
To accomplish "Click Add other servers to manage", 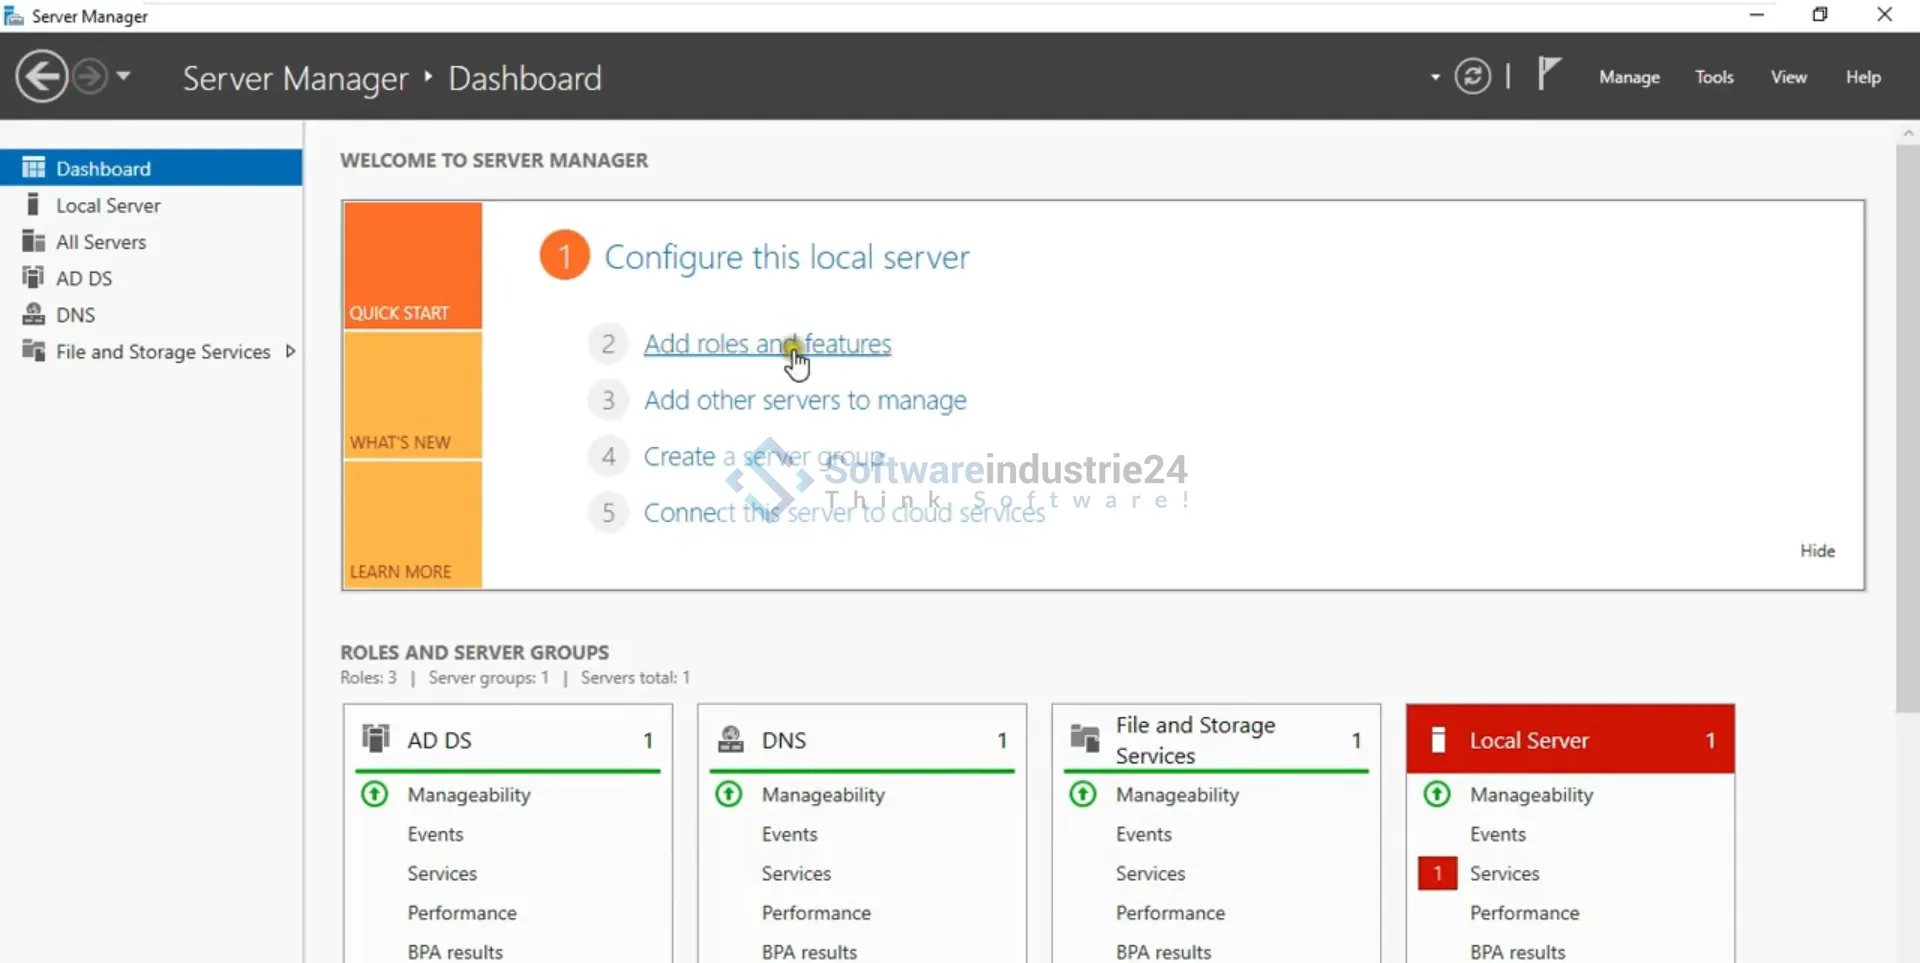I will 805,400.
